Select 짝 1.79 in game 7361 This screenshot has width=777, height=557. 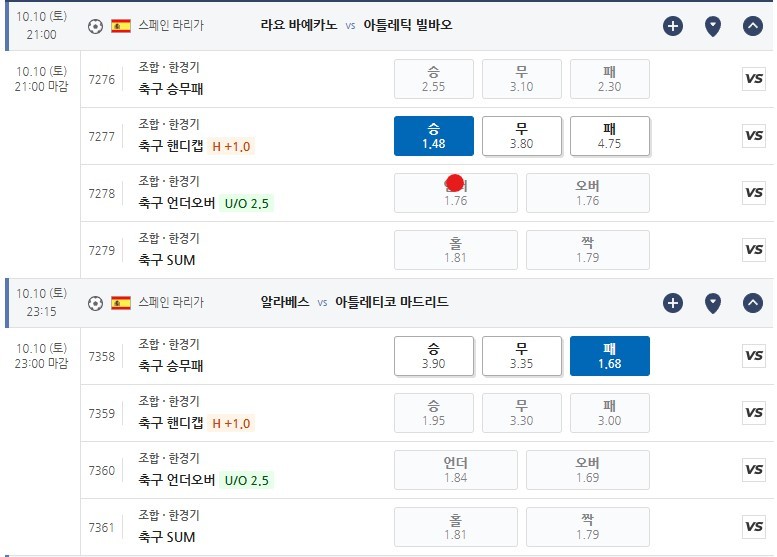pyautogui.click(x=588, y=527)
